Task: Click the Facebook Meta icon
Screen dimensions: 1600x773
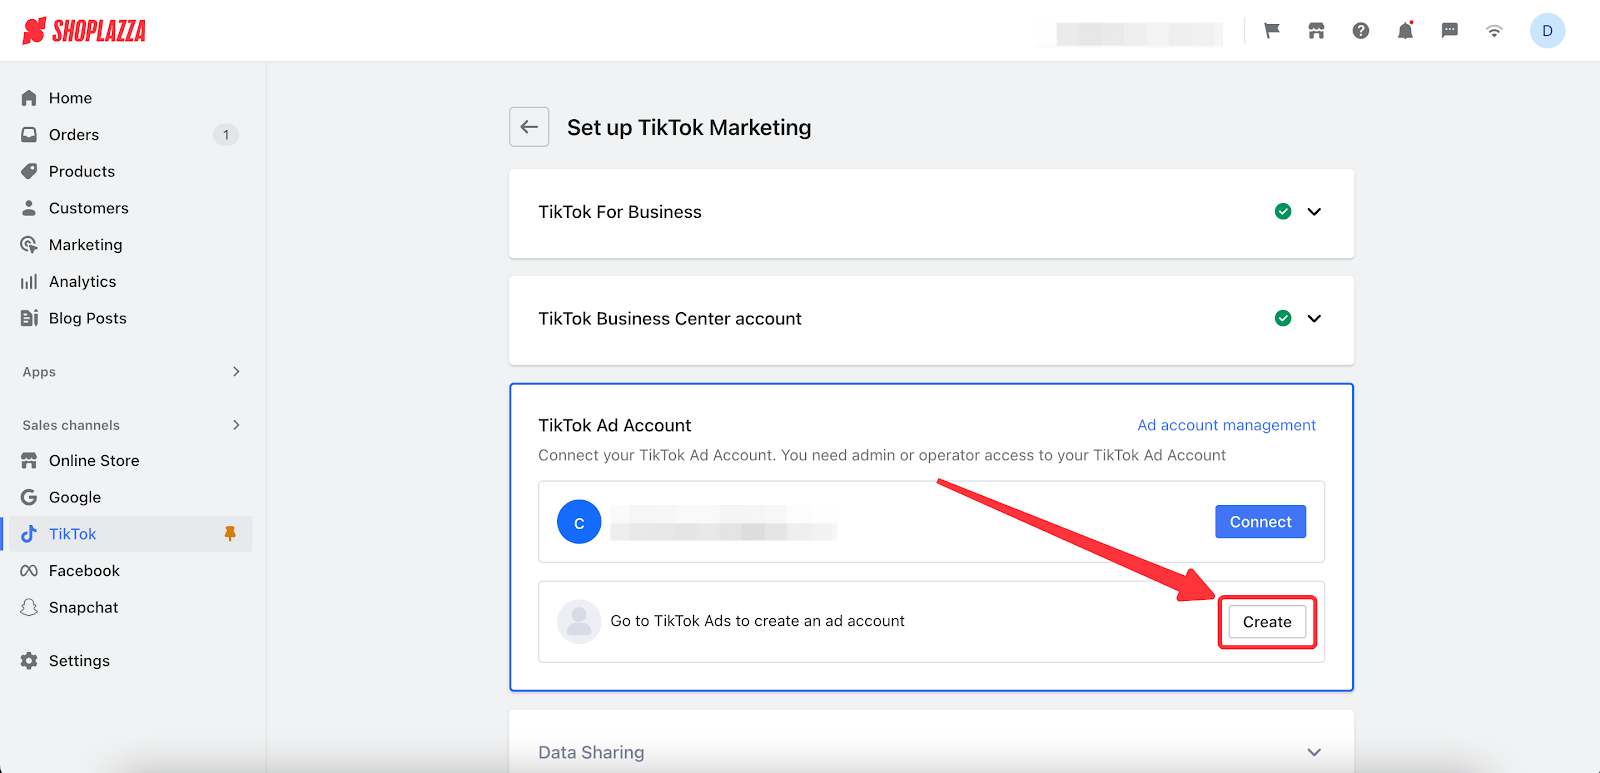Action: click(29, 571)
